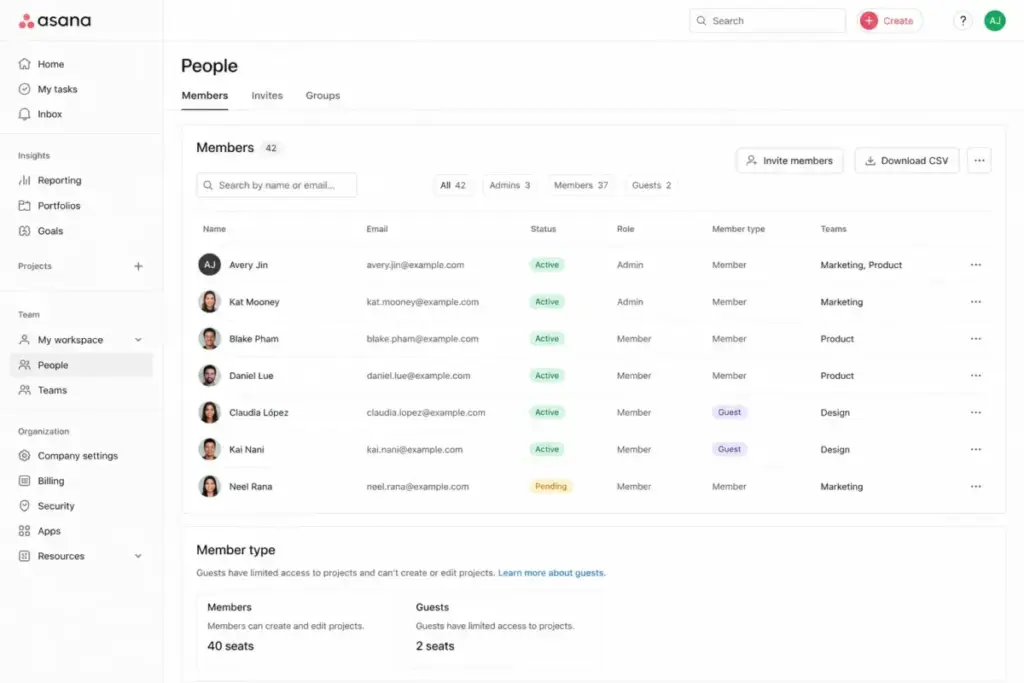Image resolution: width=1024 pixels, height=683 pixels.
Task: Open Goals in the sidebar
Action: tap(50, 231)
